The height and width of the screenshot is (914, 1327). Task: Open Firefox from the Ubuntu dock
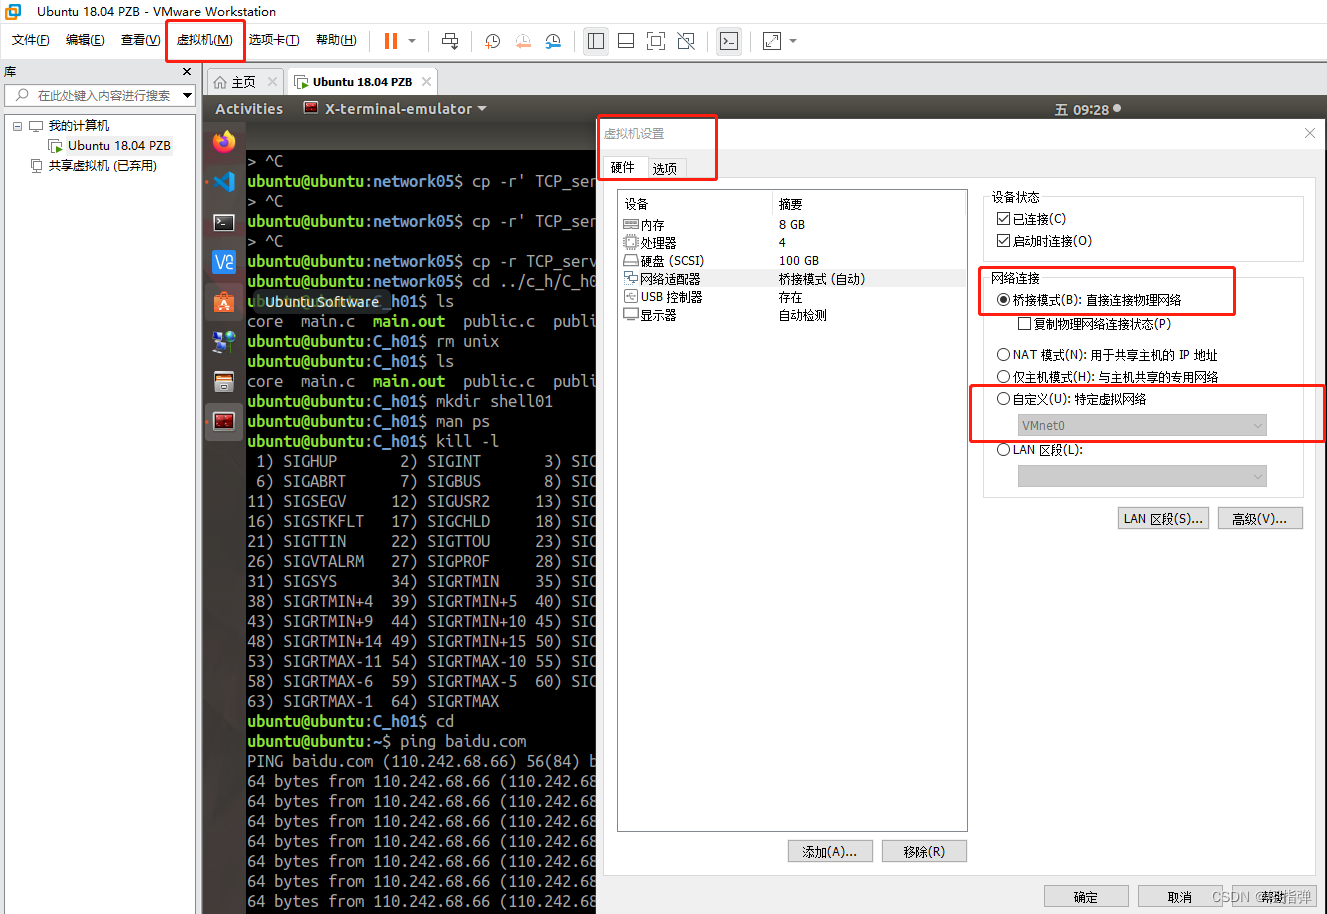[x=224, y=142]
